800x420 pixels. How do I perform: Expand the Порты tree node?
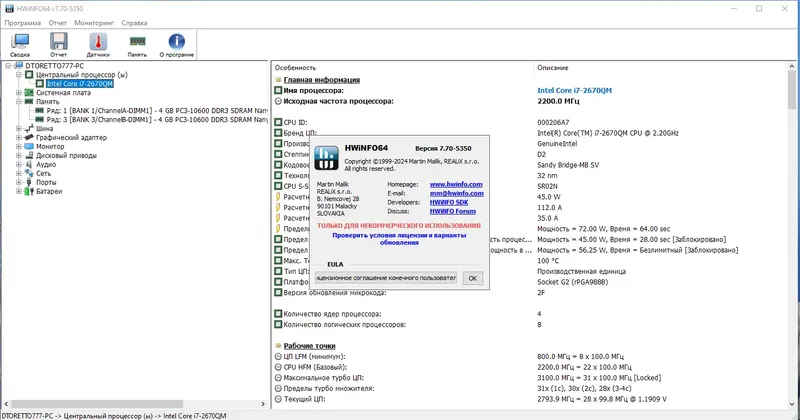tap(19, 182)
